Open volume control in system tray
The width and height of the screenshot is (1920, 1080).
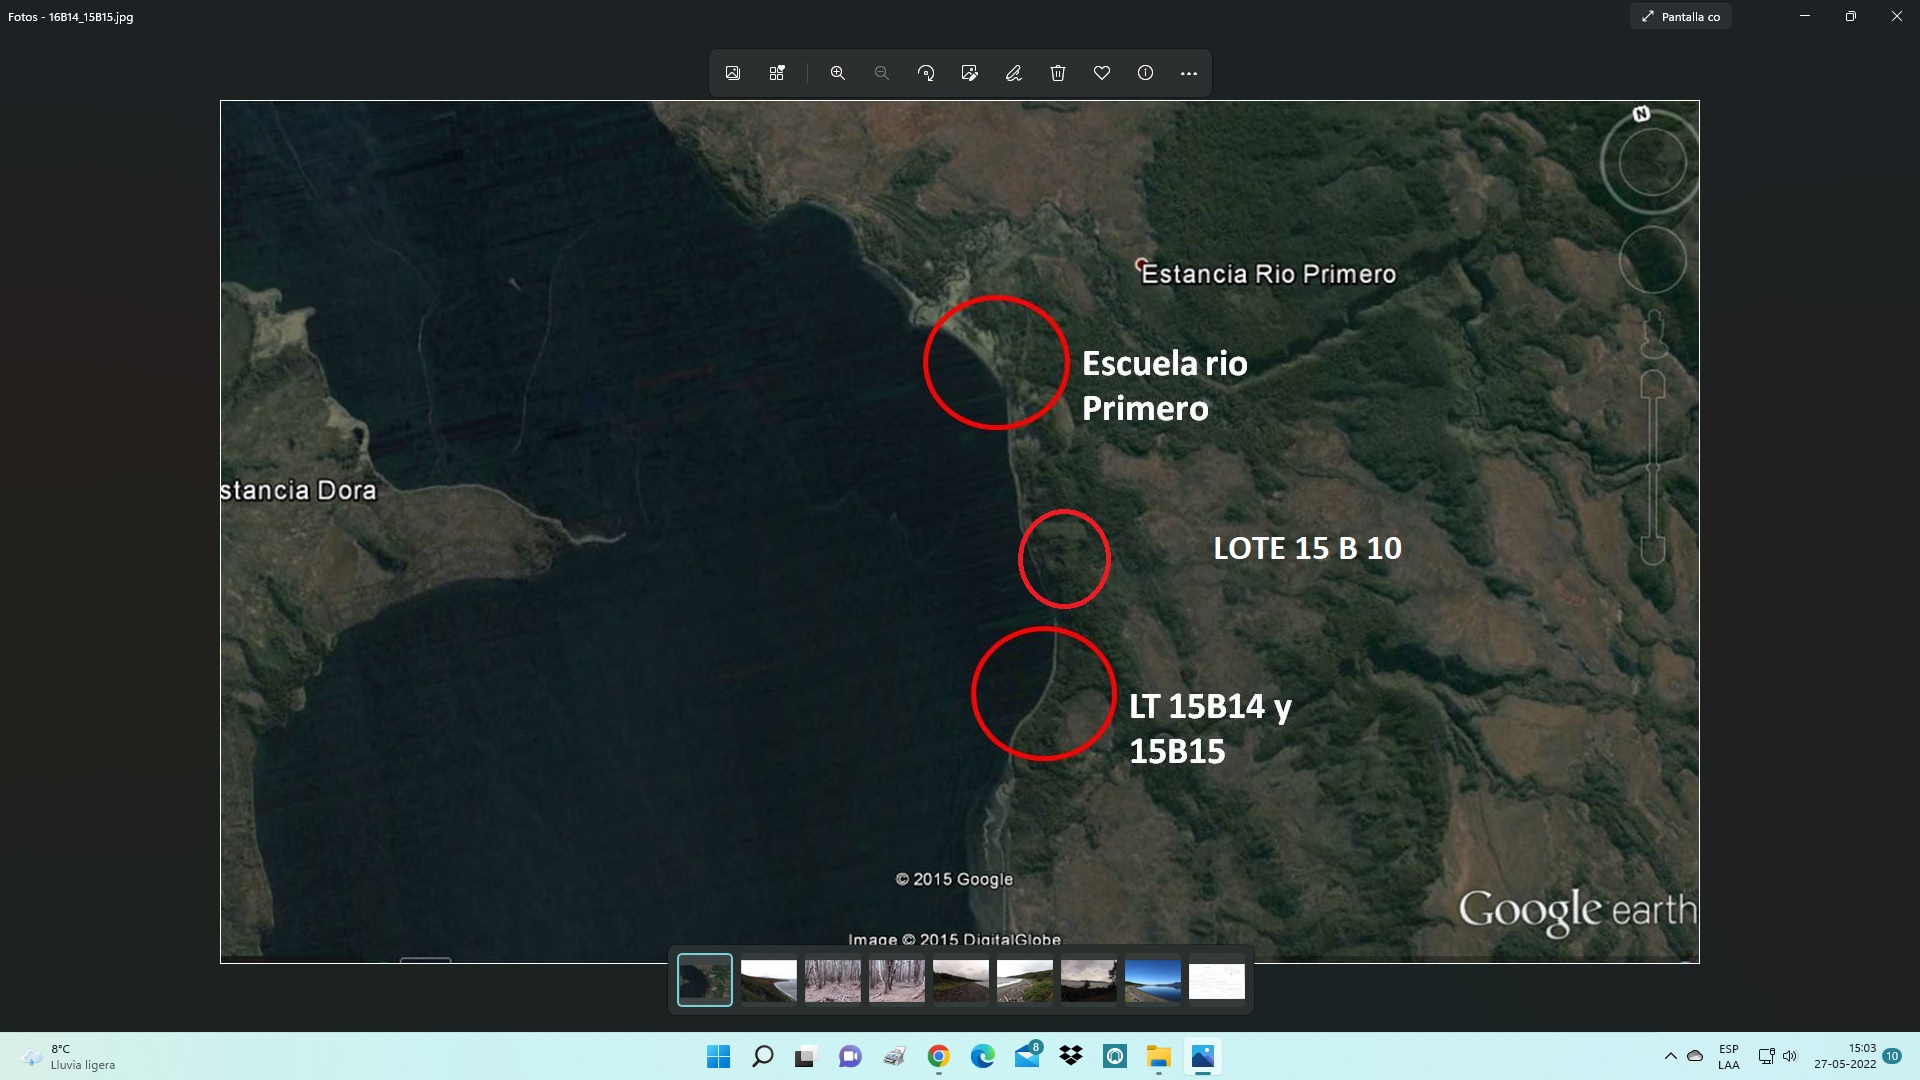[x=1790, y=1056]
